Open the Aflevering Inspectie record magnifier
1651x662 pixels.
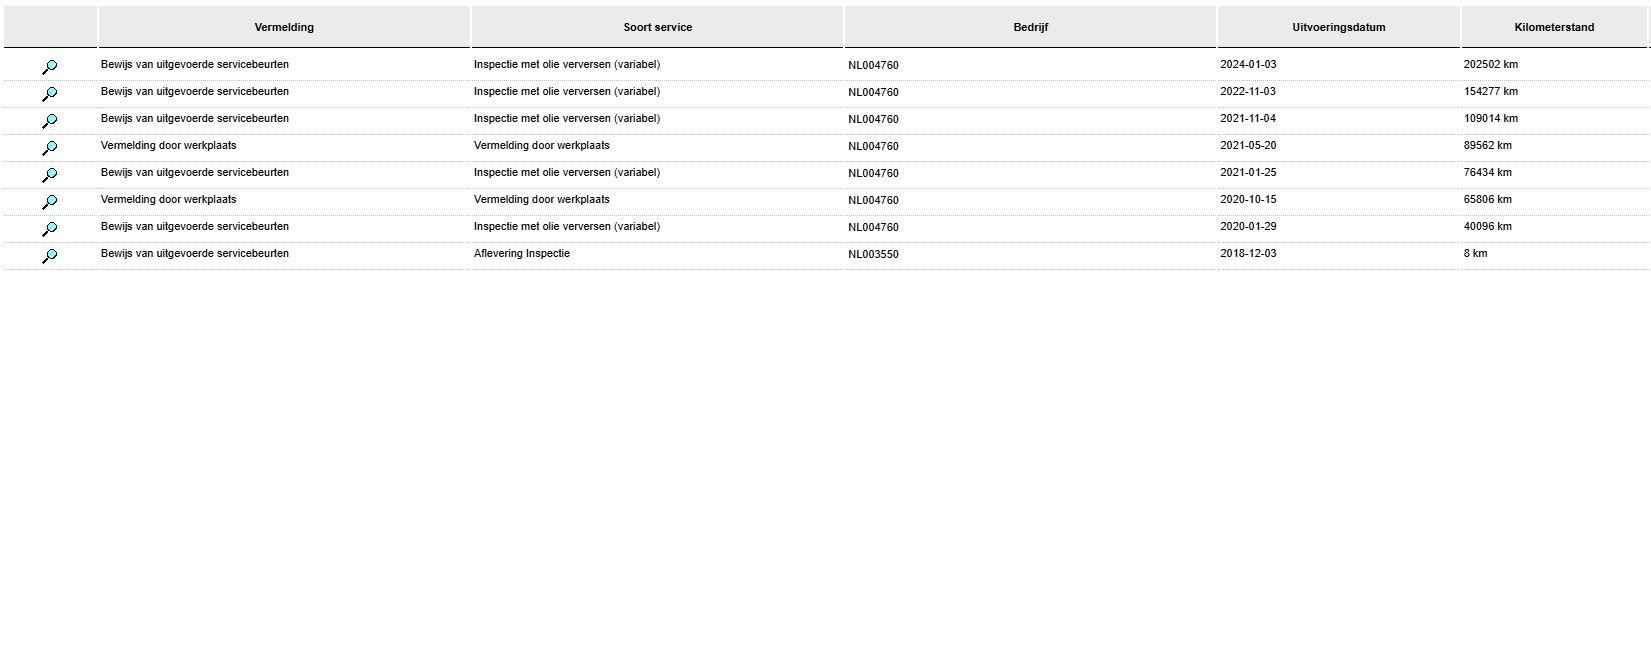click(49, 256)
